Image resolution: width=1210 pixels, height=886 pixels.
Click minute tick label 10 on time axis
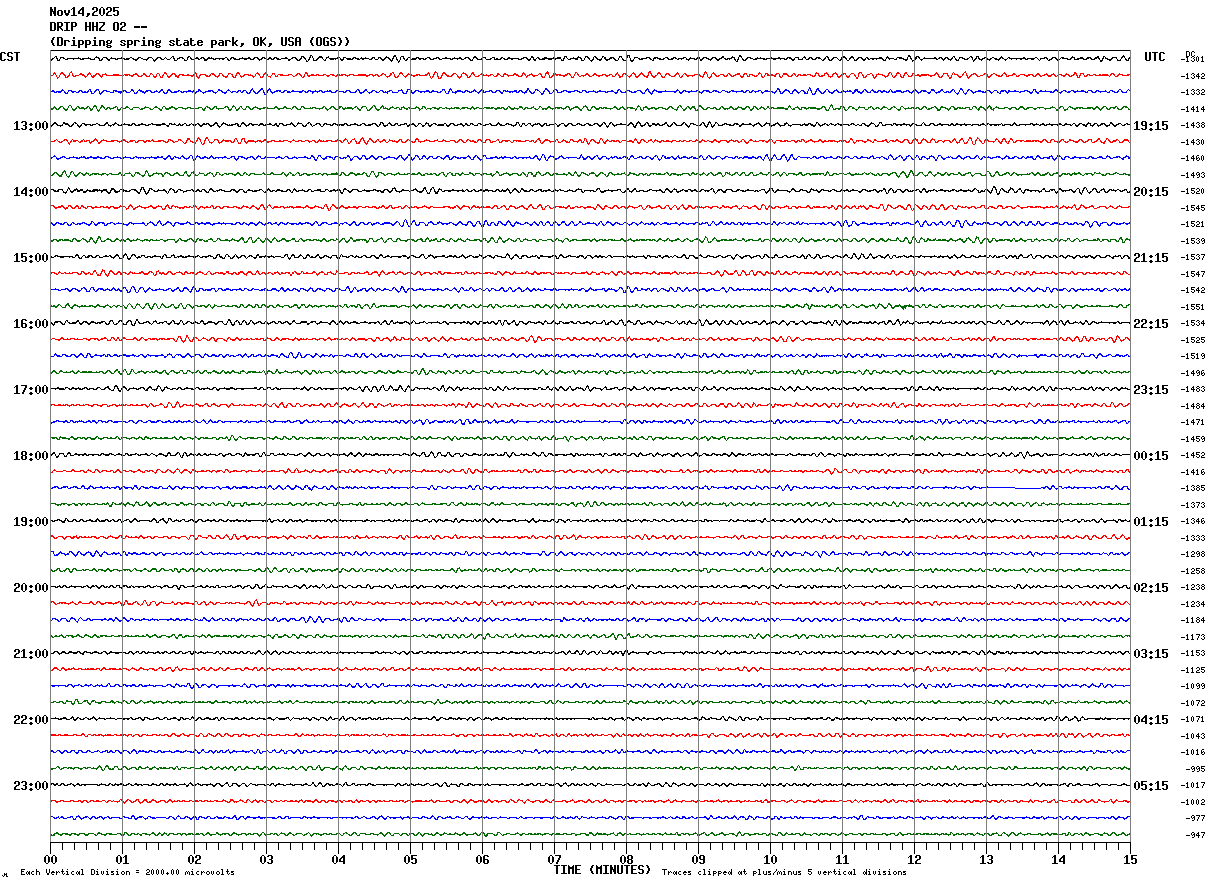click(x=770, y=859)
